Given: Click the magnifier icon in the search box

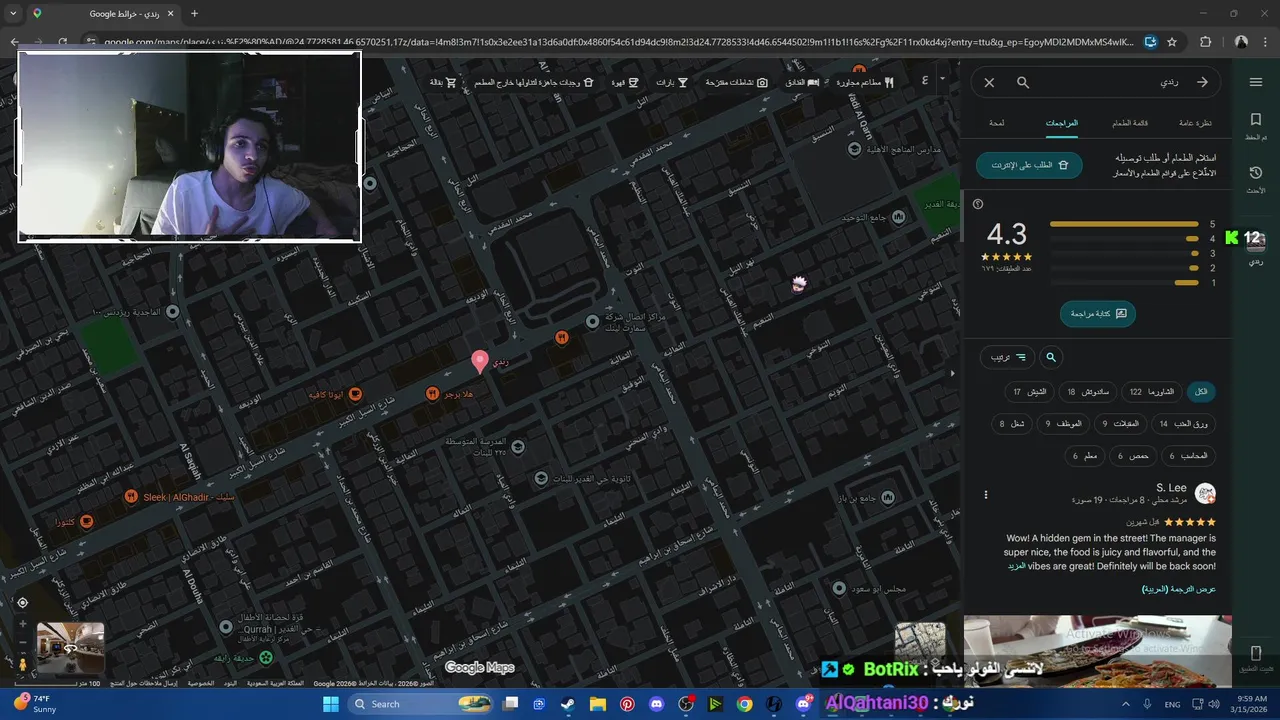Looking at the screenshot, I should tap(1023, 82).
